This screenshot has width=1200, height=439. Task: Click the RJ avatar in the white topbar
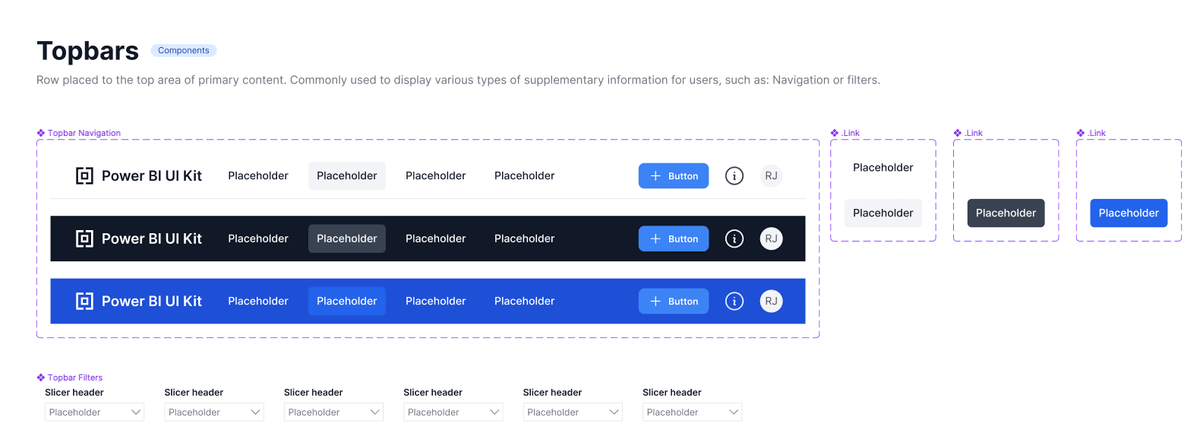click(771, 176)
